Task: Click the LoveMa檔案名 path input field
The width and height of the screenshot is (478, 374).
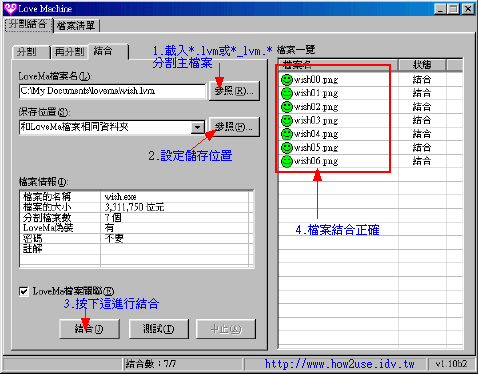Action: point(112,91)
